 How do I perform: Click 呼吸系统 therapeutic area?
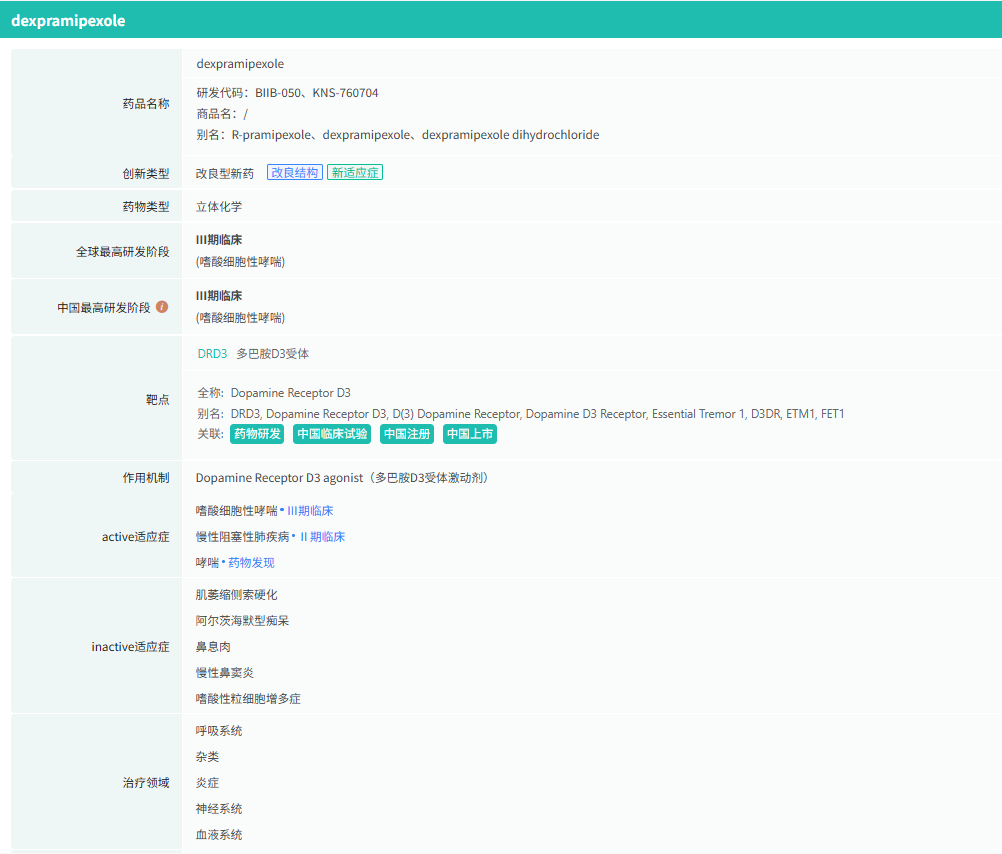click(x=219, y=731)
